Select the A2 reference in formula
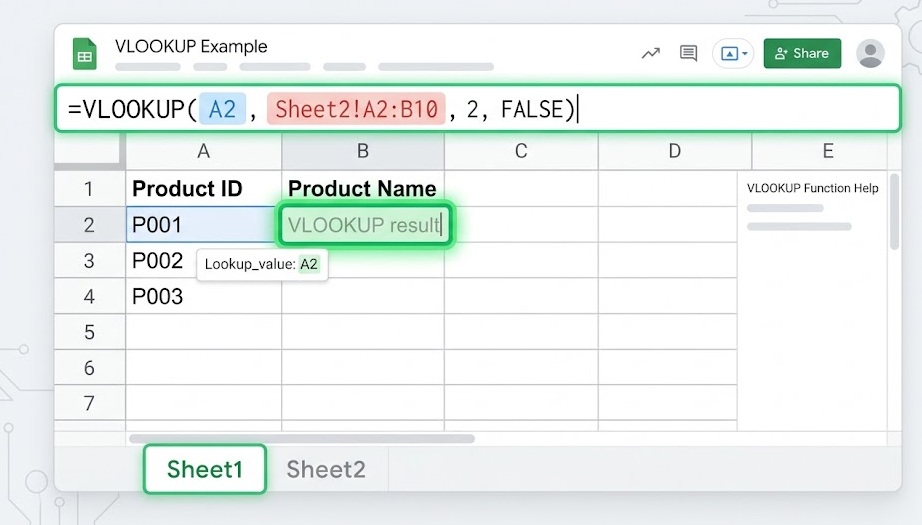Image resolution: width=922 pixels, height=525 pixels. (x=222, y=109)
